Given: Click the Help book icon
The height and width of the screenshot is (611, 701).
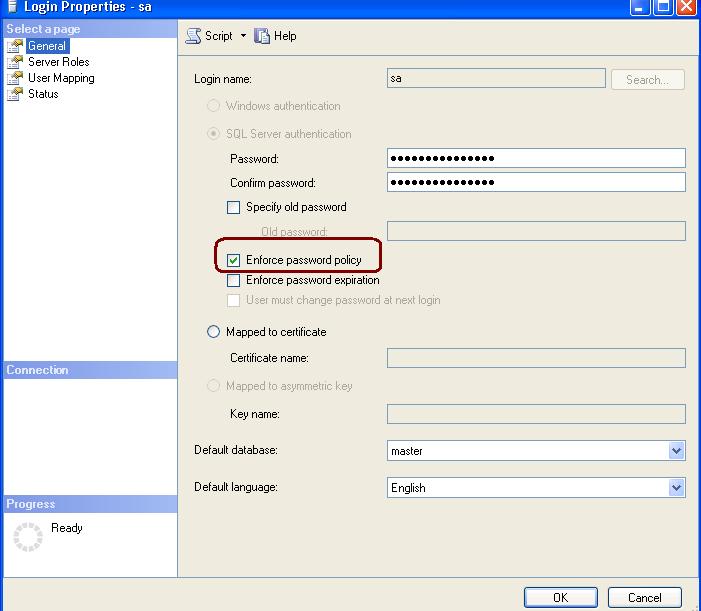Looking at the screenshot, I should click(x=263, y=36).
